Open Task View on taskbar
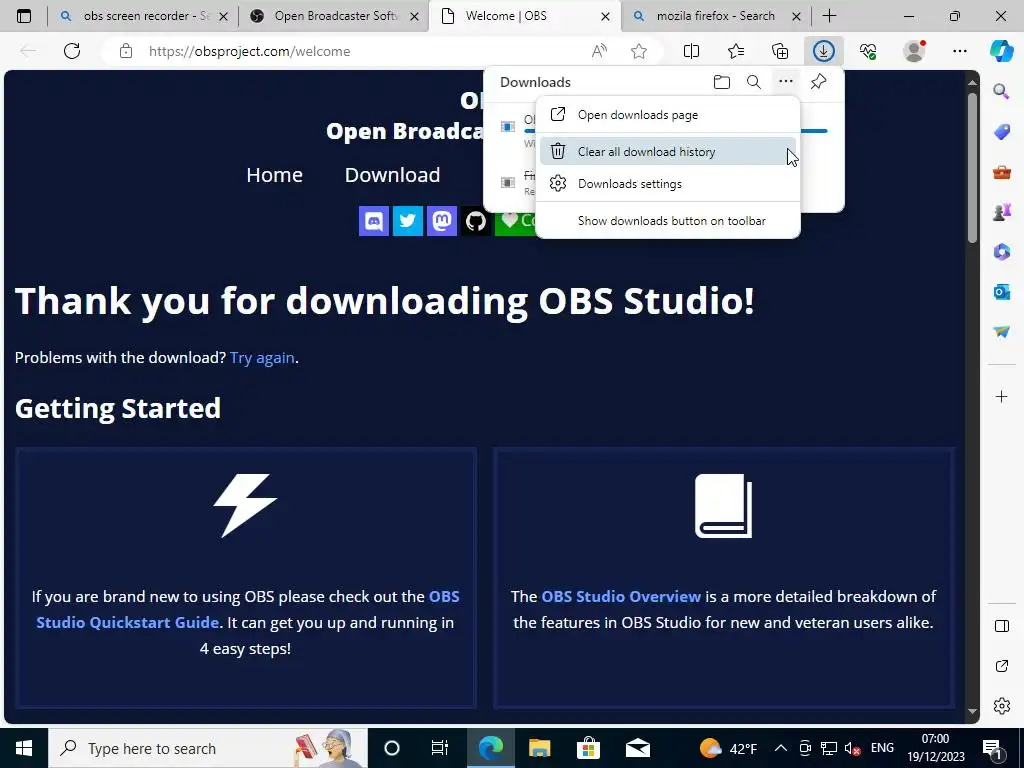The height and width of the screenshot is (768, 1024). 440,748
